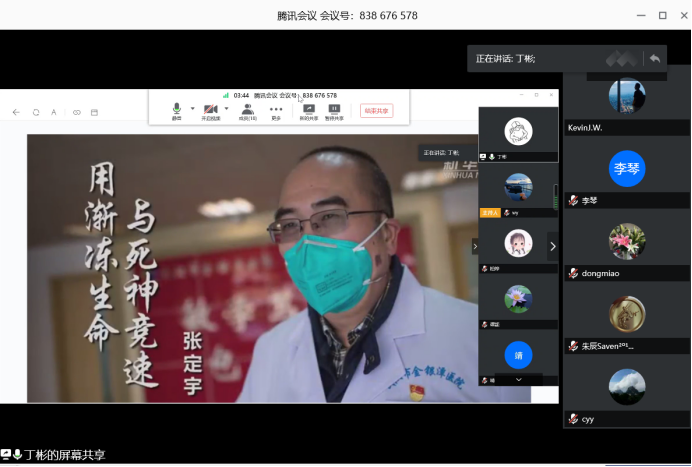Image resolution: width=692 pixels, height=467 pixels.
Task: Open the More (three dots) menu
Action: tap(276, 110)
